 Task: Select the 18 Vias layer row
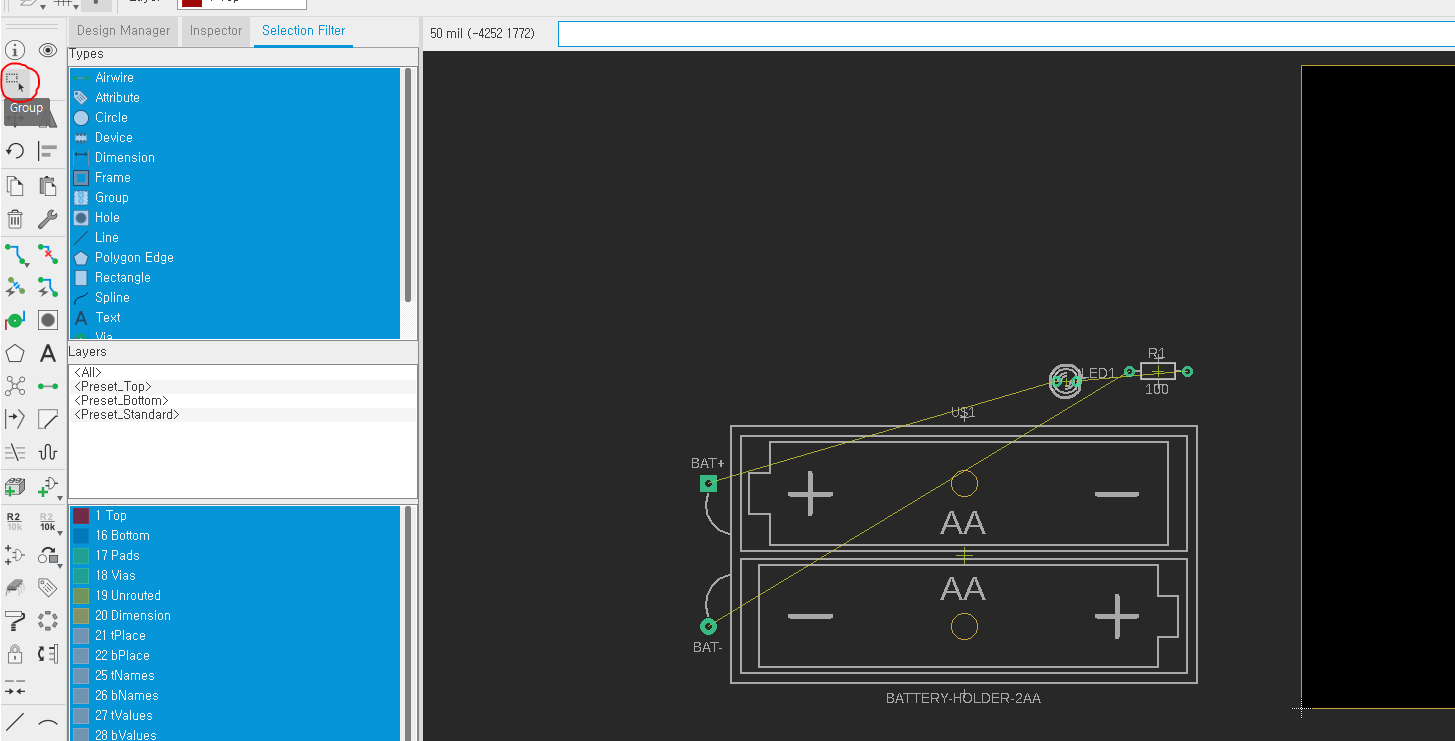pos(236,575)
